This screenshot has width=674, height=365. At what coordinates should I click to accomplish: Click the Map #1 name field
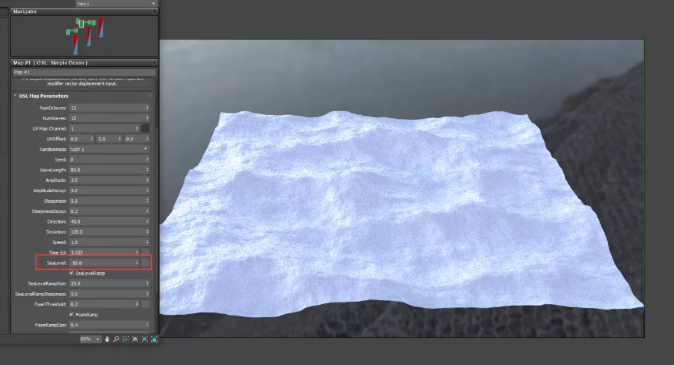(84, 72)
